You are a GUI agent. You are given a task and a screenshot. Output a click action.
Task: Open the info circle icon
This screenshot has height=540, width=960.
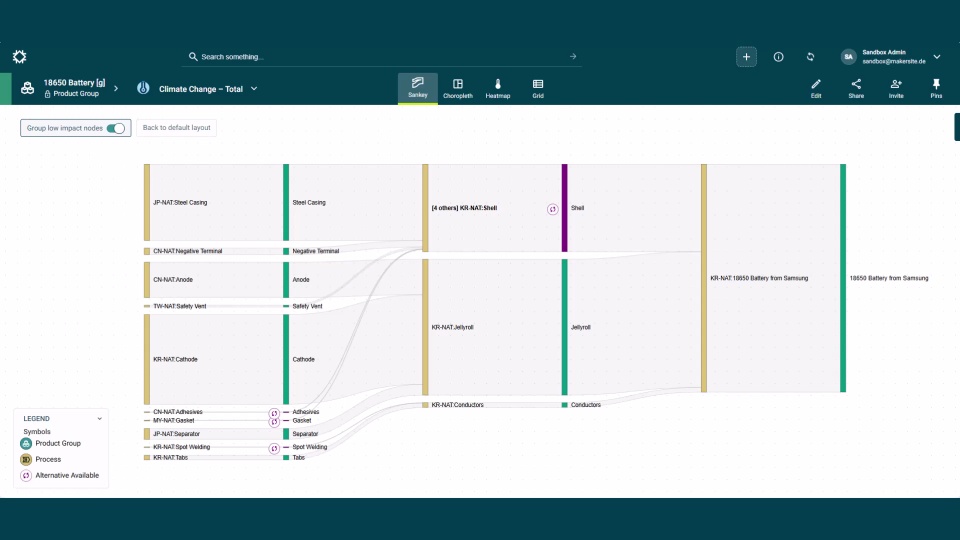click(x=779, y=57)
